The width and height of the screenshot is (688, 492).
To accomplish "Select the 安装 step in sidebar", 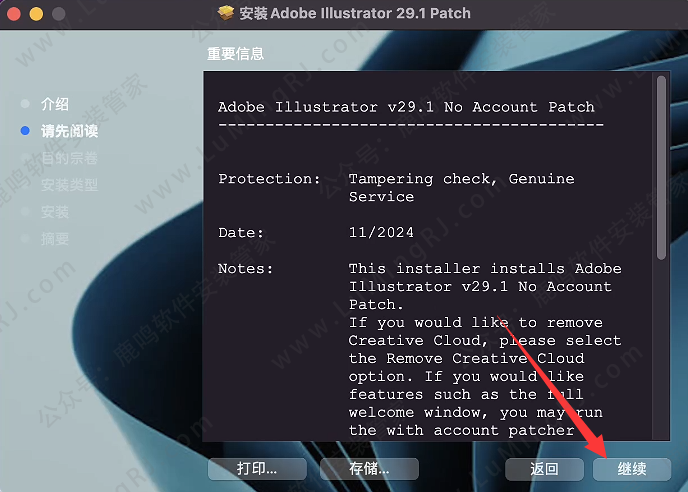I will (55, 212).
